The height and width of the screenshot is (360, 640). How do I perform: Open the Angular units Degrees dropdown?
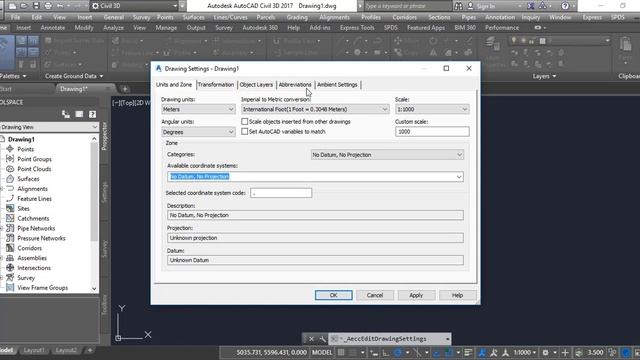198,132
